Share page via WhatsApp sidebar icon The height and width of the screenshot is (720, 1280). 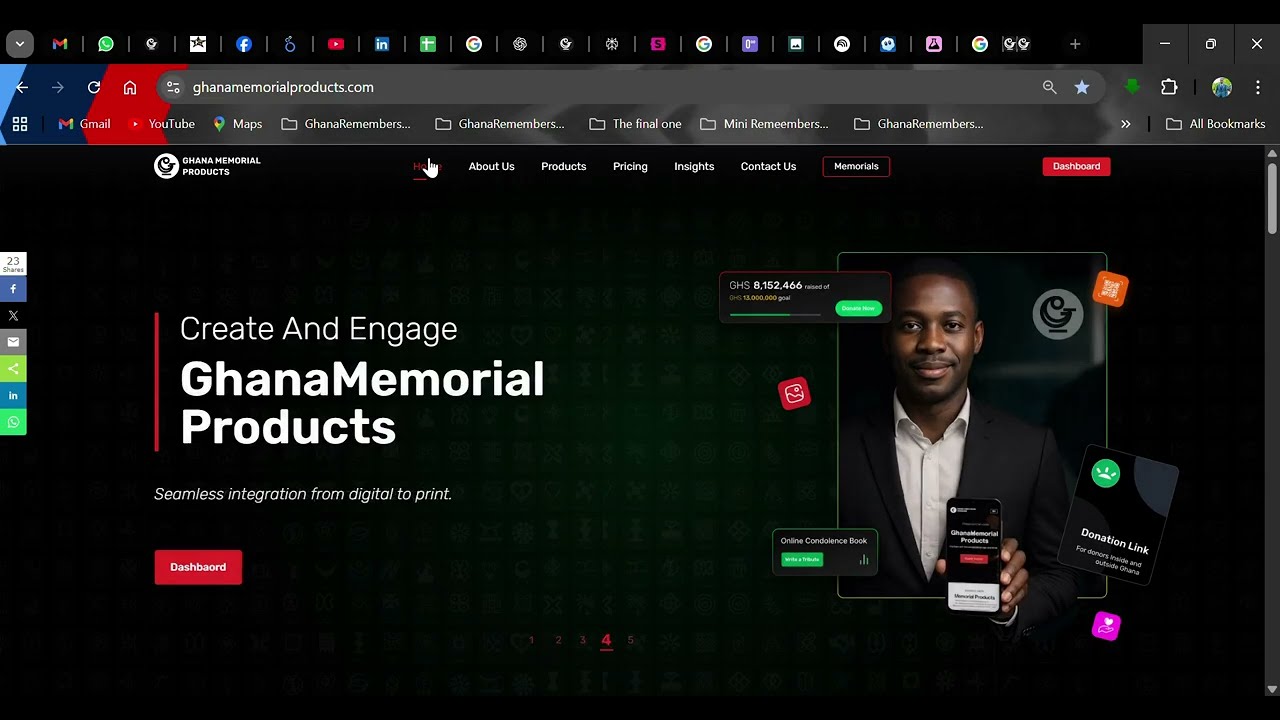13,422
